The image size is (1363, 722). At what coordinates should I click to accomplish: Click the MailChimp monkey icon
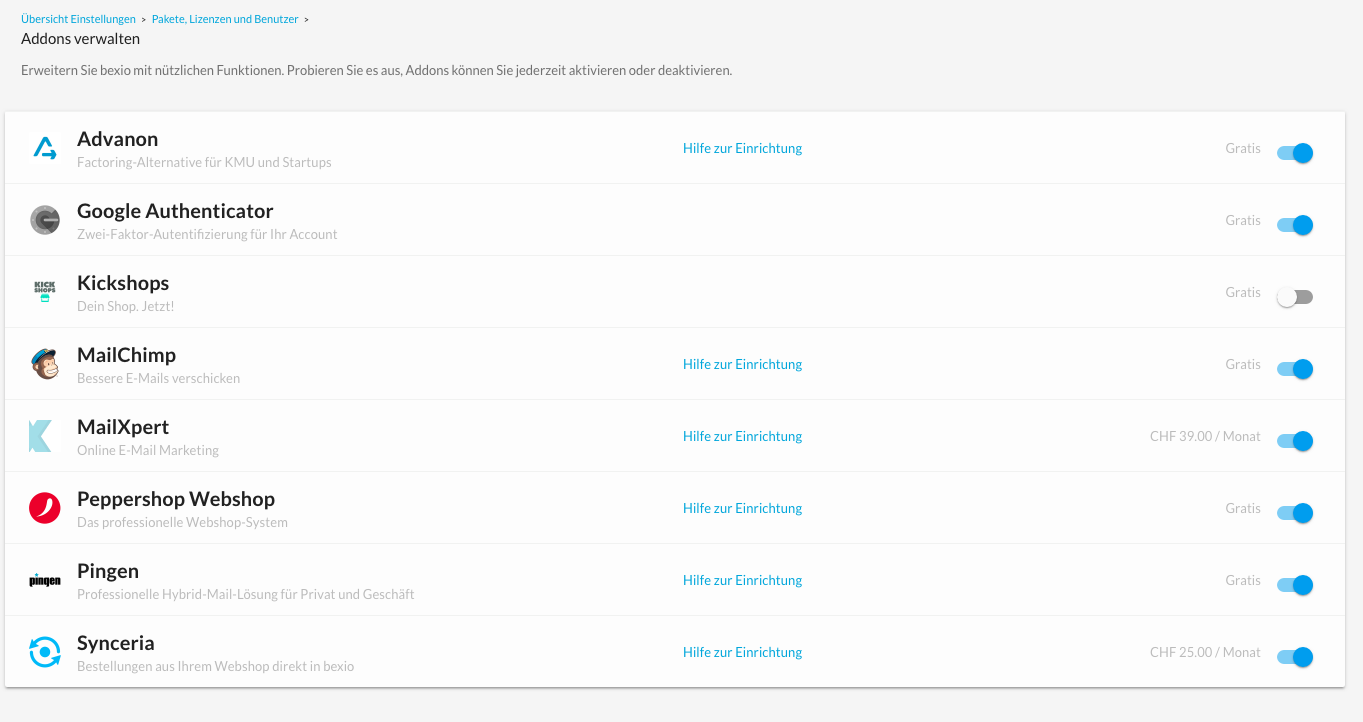[45, 364]
